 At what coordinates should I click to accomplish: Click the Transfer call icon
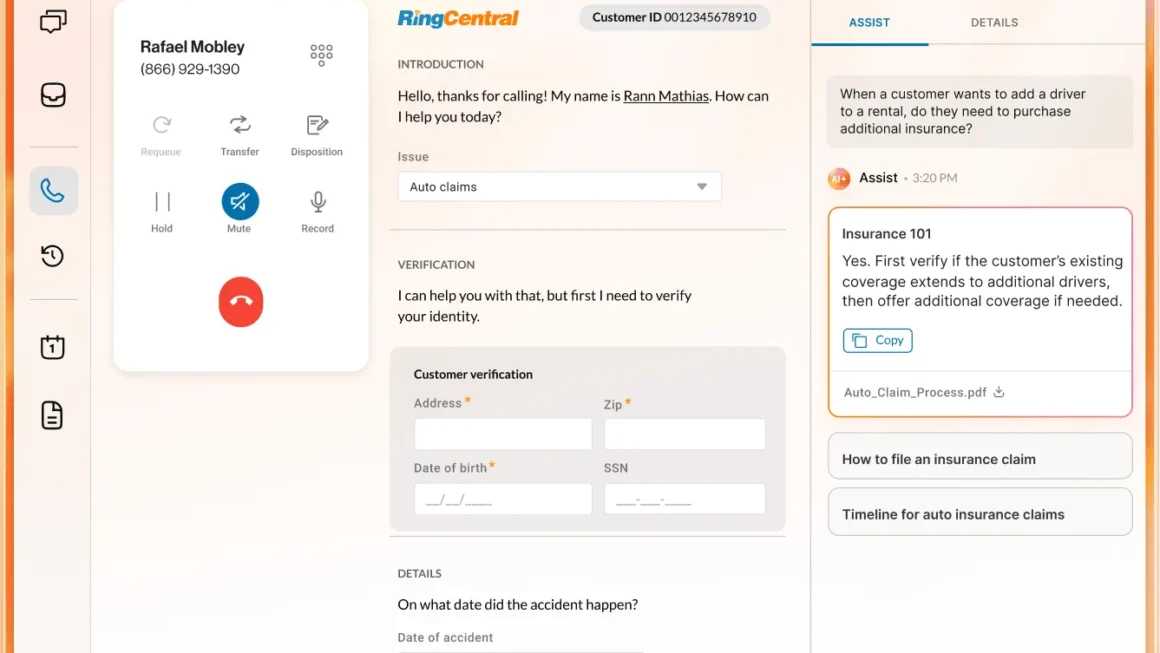click(x=239, y=125)
